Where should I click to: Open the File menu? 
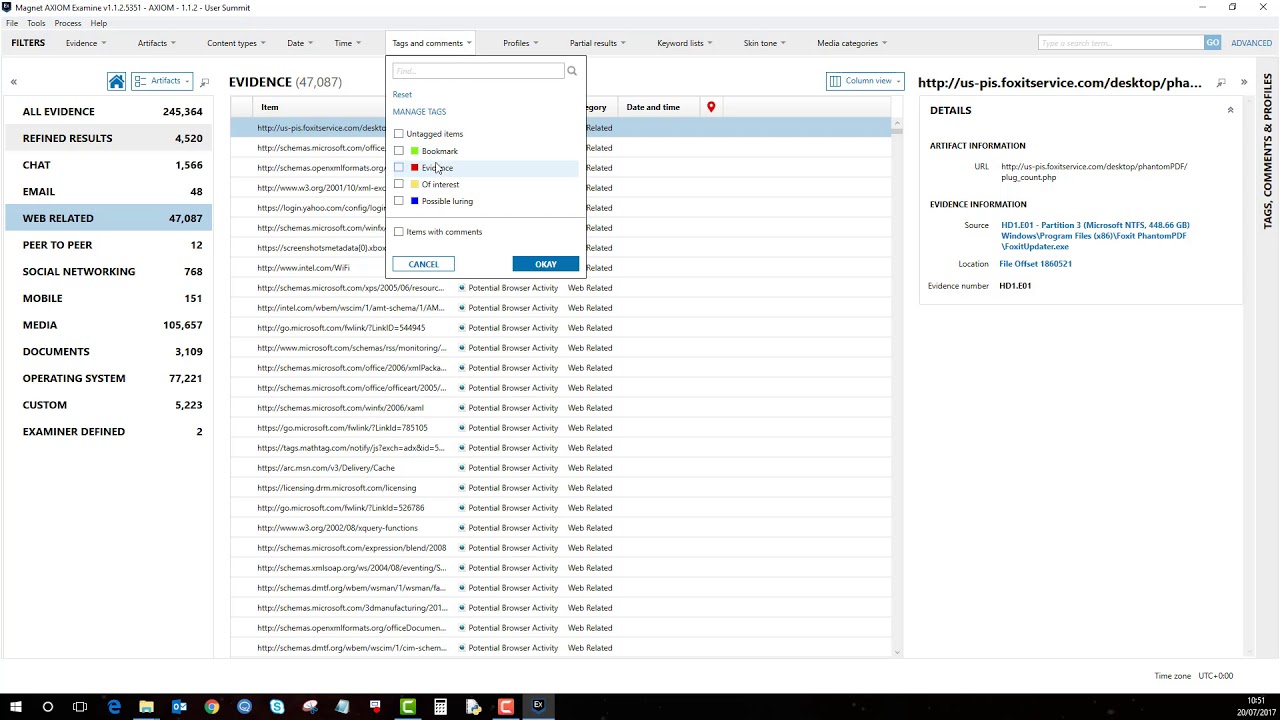(x=12, y=23)
